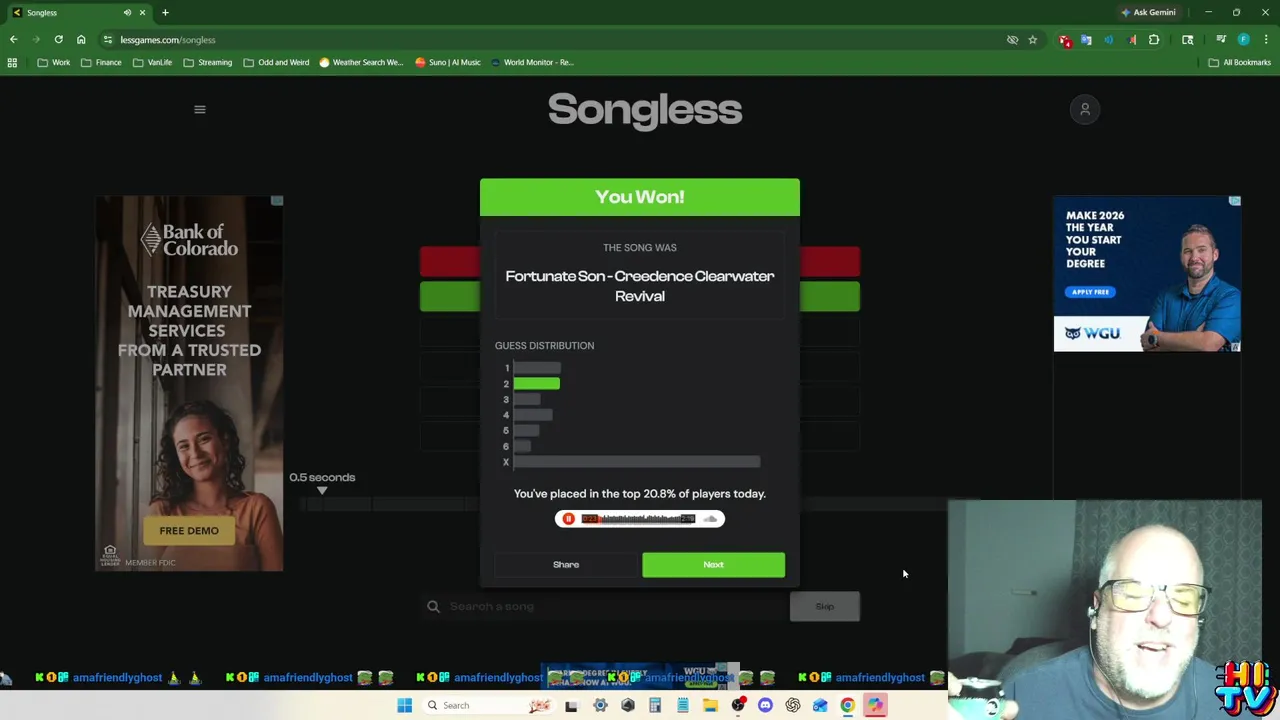
Task: Open the Extensions puzzle menu
Action: [1154, 40]
